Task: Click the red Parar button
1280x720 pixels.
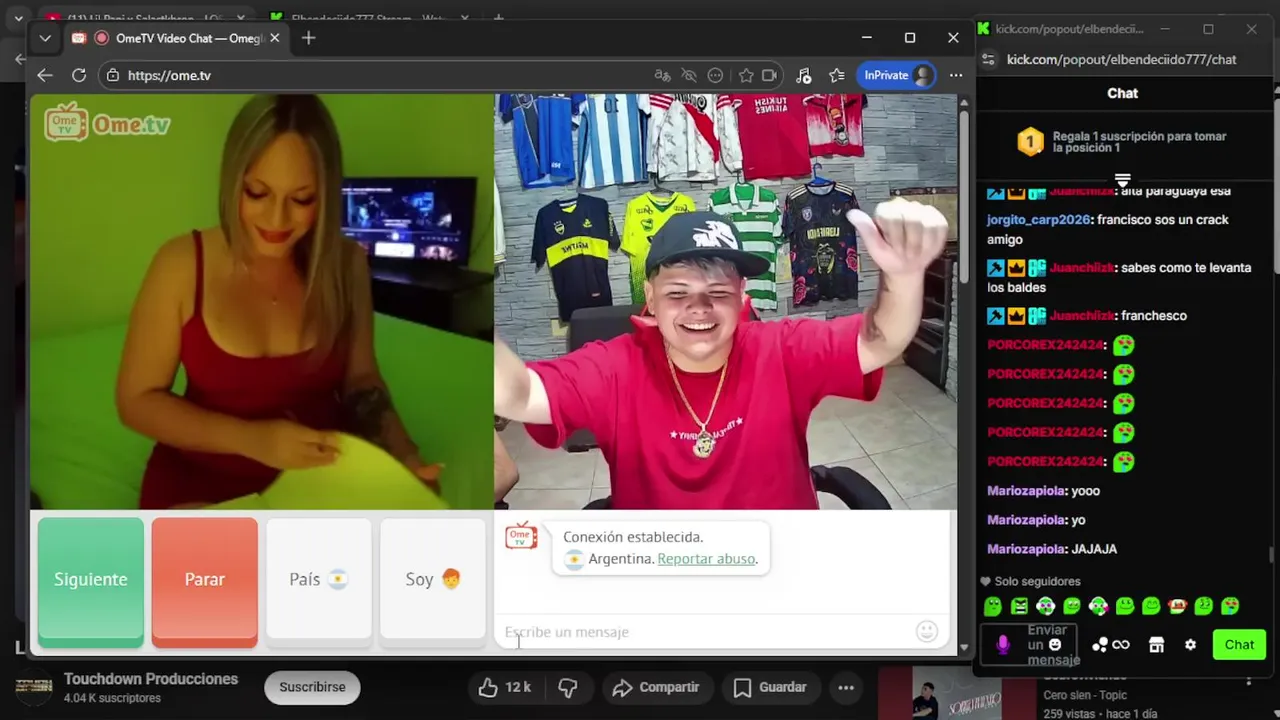Action: coord(205,580)
